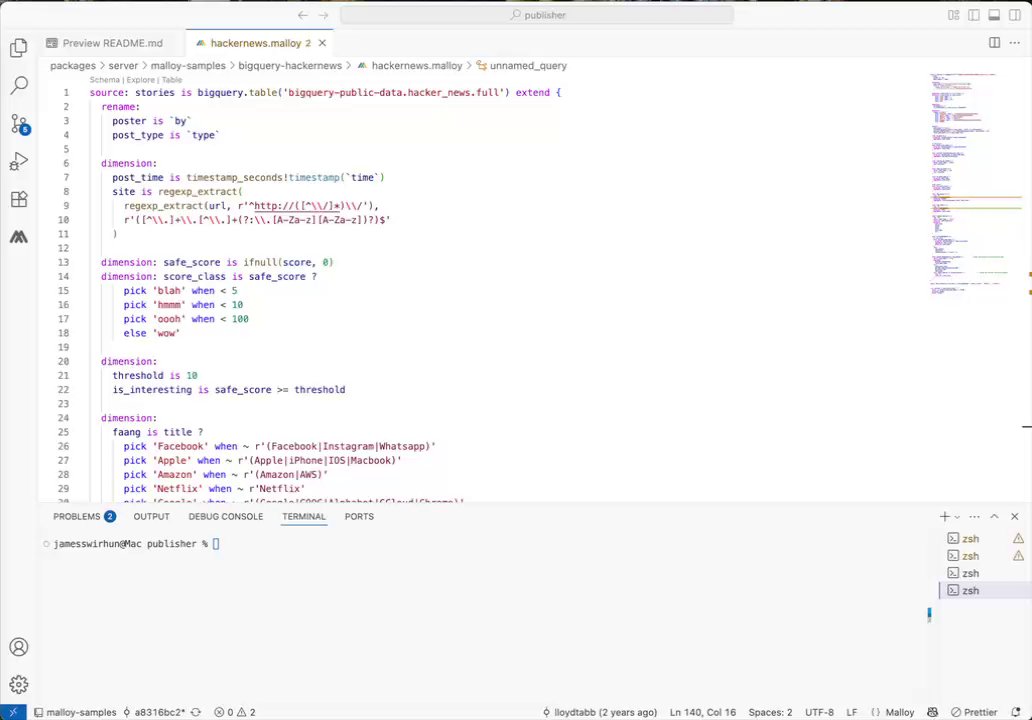This screenshot has height=720, width=1032.
Task: Select the fourth highlighted zsh terminal
Action: point(985,590)
